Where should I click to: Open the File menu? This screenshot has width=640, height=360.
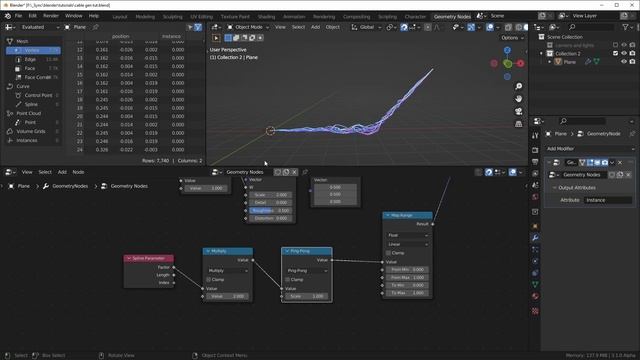[18, 16]
